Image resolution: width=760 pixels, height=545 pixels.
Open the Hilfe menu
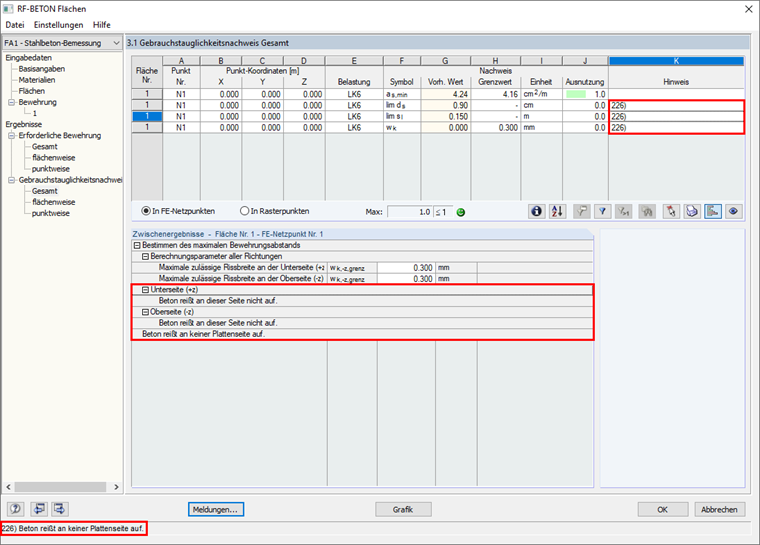[x=101, y=25]
